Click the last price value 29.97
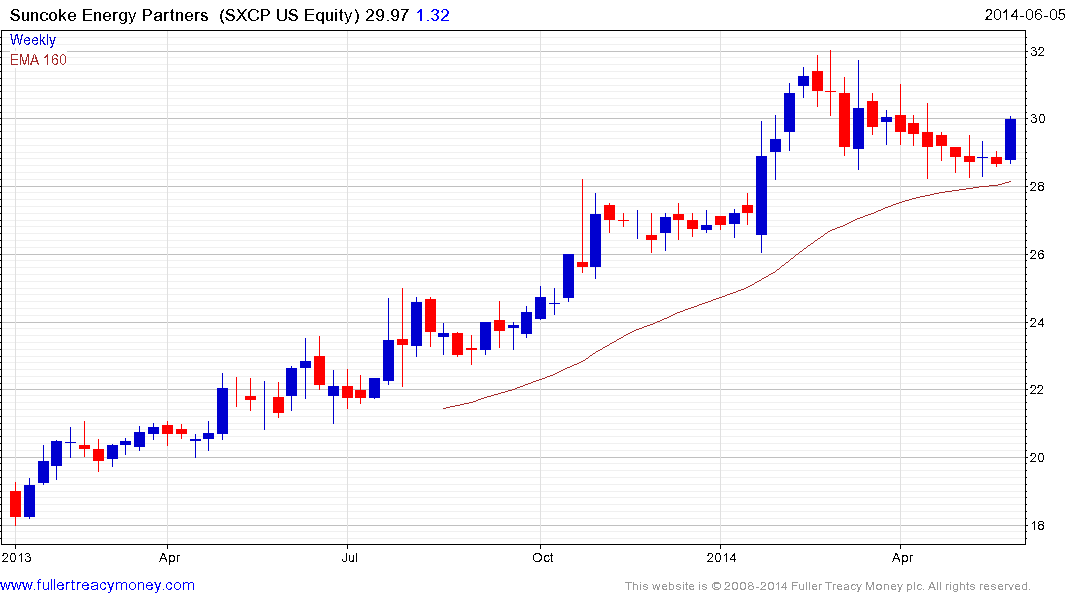This screenshot has height=600, width=1075. [387, 15]
